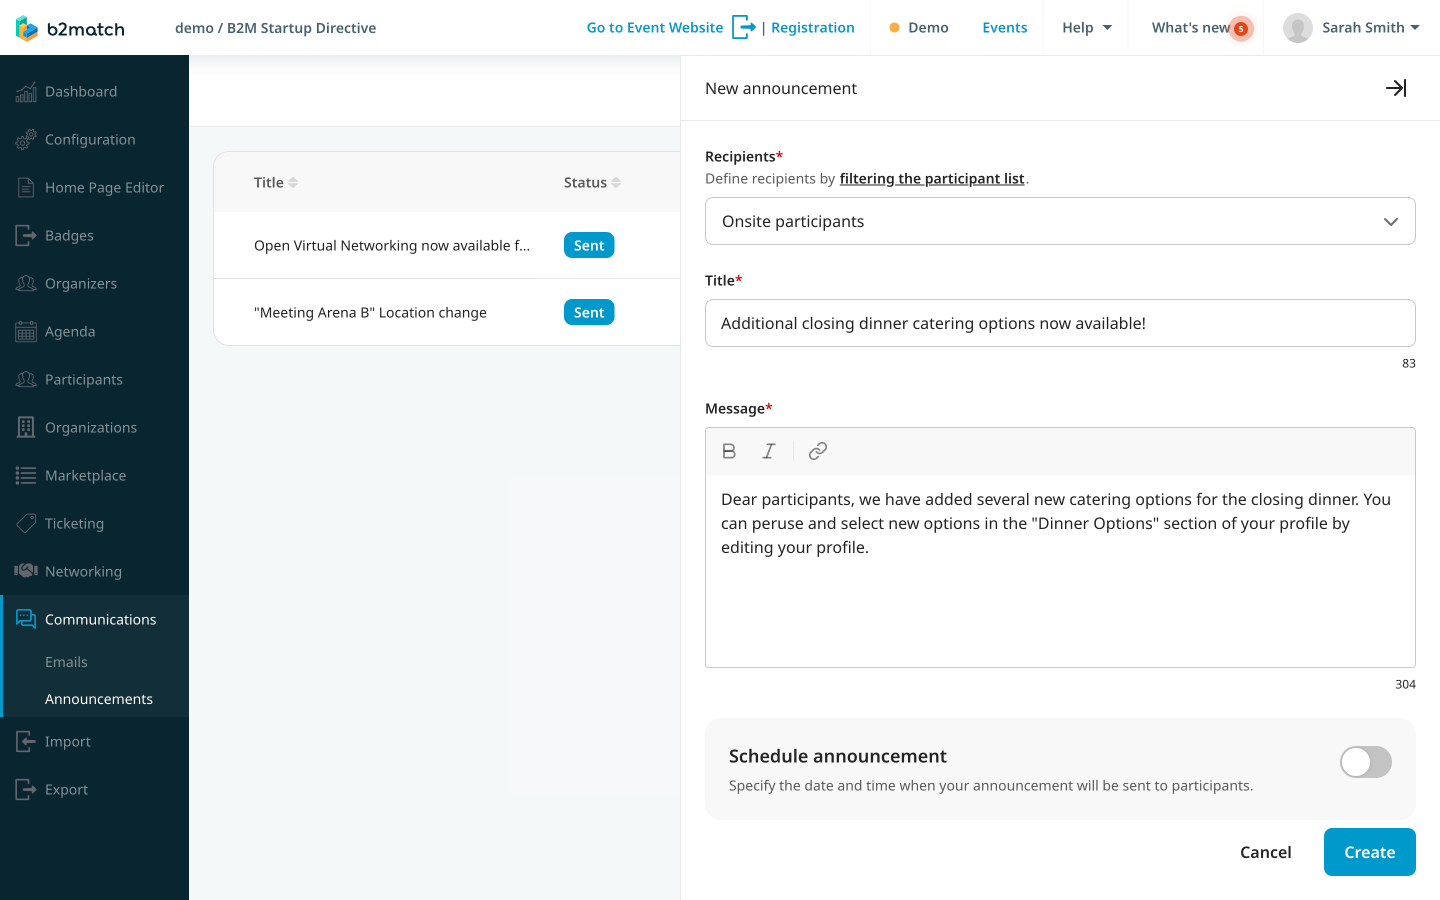The image size is (1440, 900).
Task: Enable the Schedule announcement toggle
Action: click(1365, 762)
